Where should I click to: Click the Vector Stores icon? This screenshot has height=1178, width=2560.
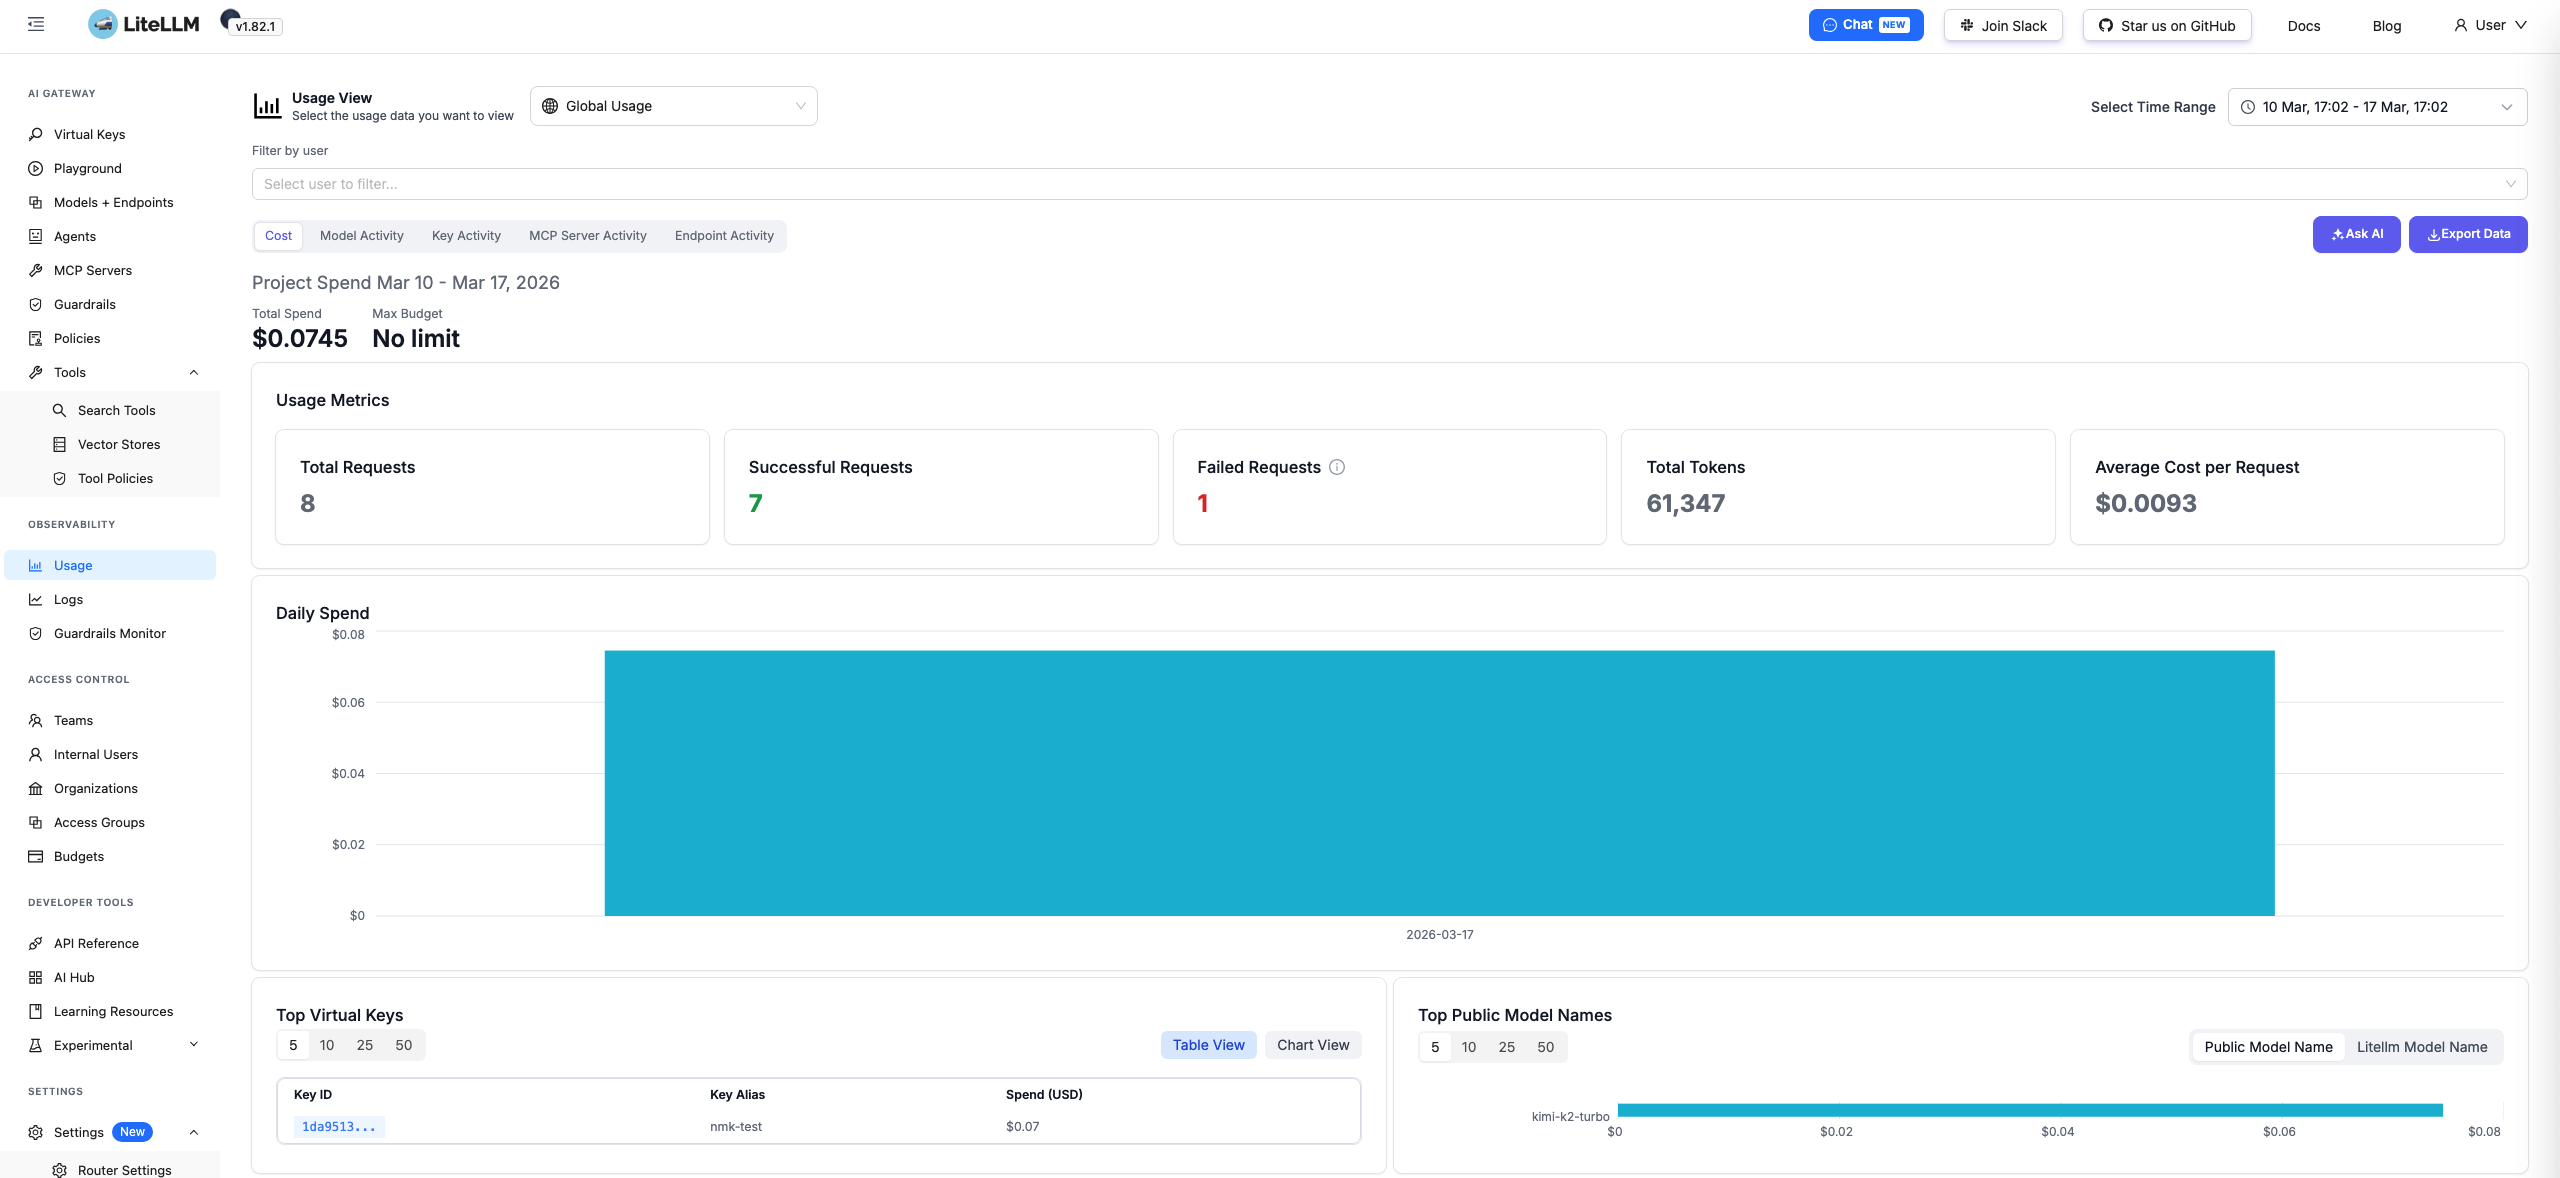tap(60, 444)
